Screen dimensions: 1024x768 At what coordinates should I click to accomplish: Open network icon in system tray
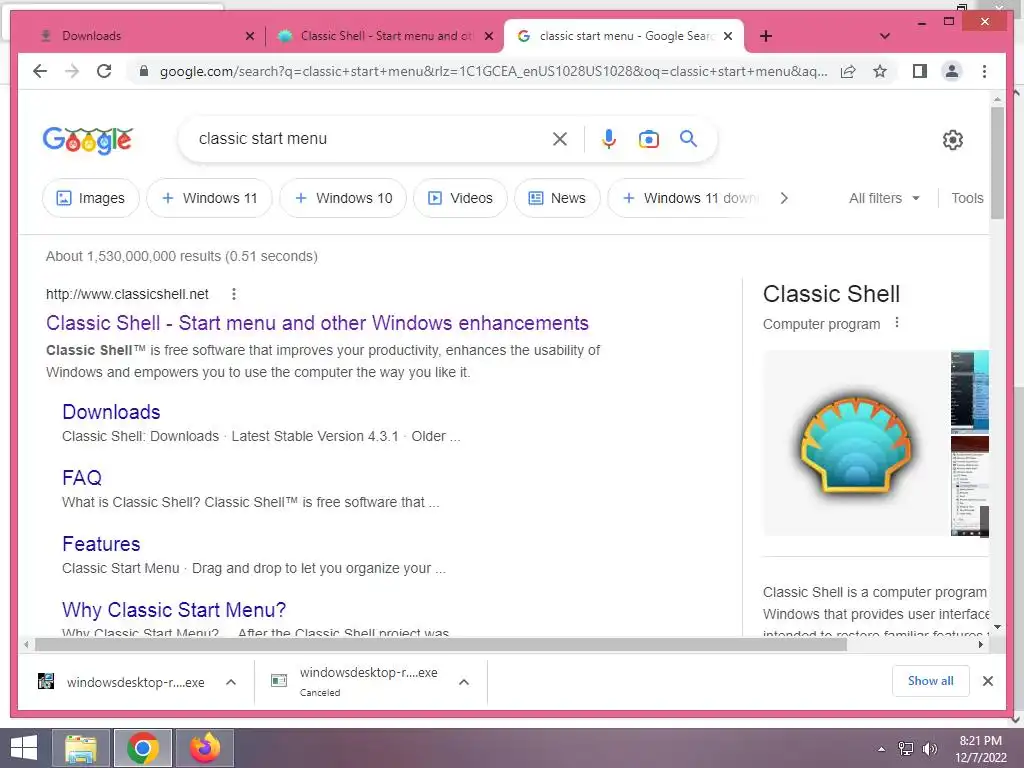click(906, 748)
